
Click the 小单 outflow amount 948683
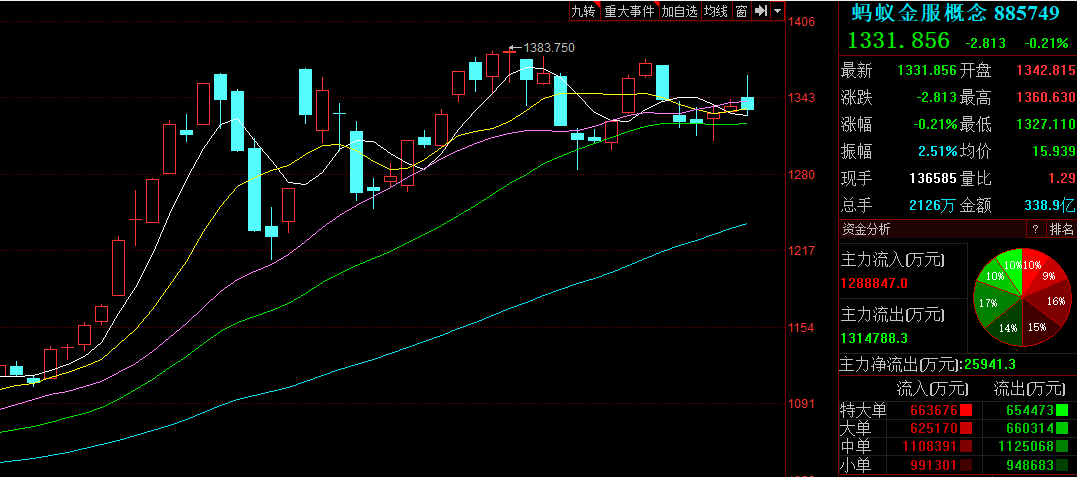click(x=1030, y=464)
